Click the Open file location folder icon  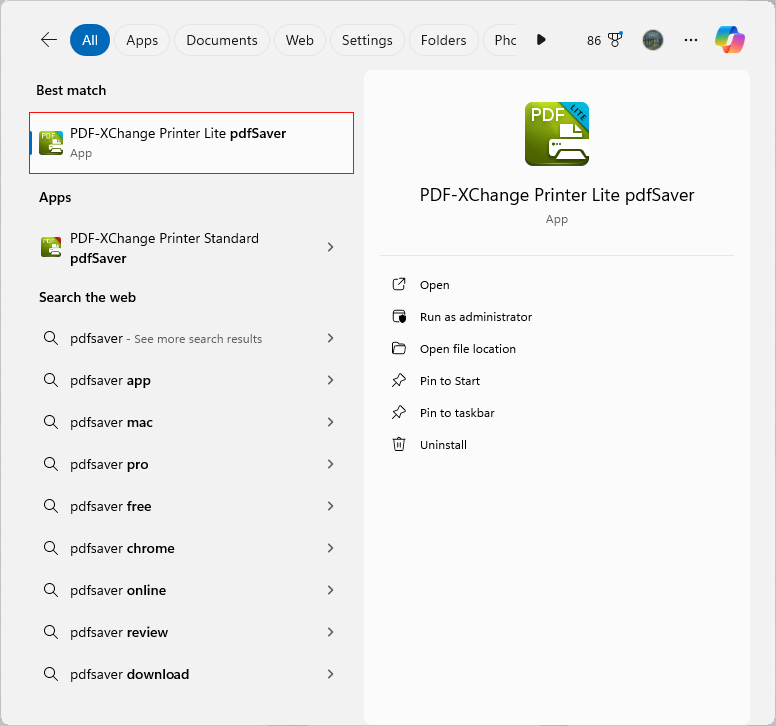[x=399, y=349]
